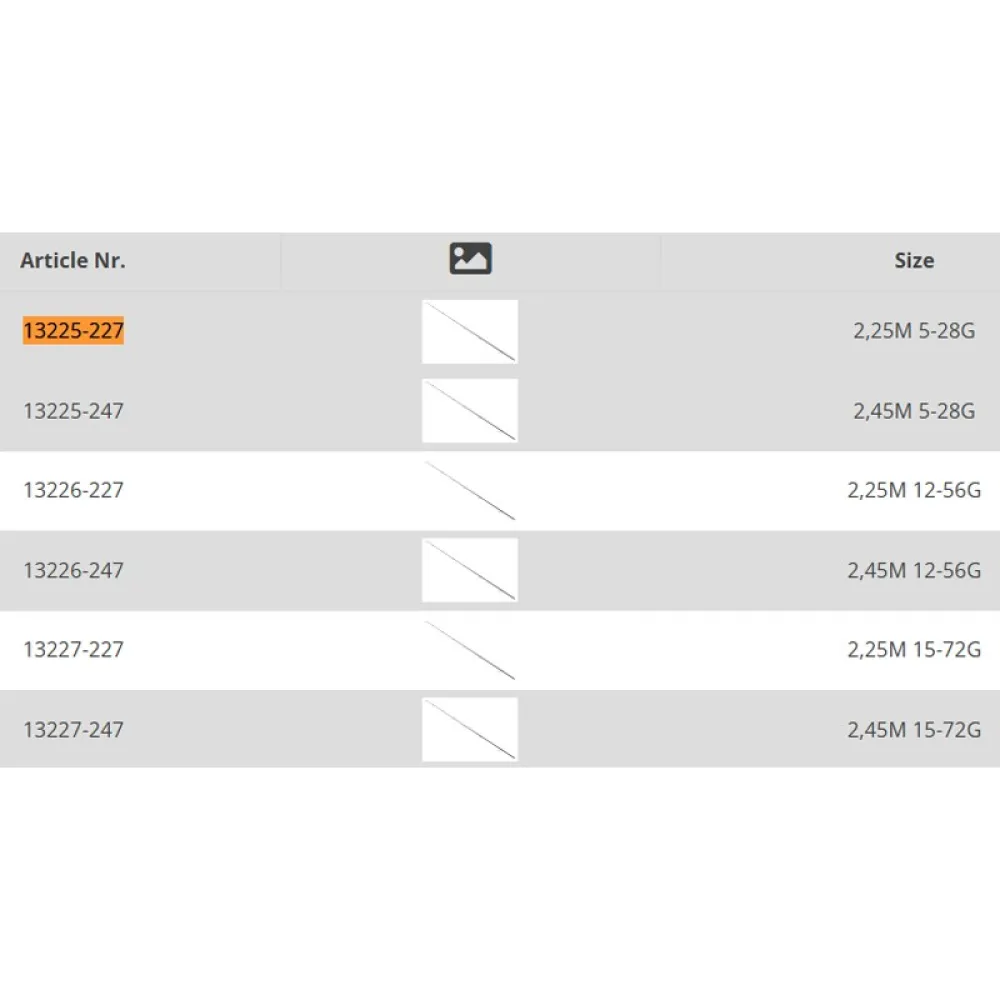Click the image column header icon

coord(470,259)
